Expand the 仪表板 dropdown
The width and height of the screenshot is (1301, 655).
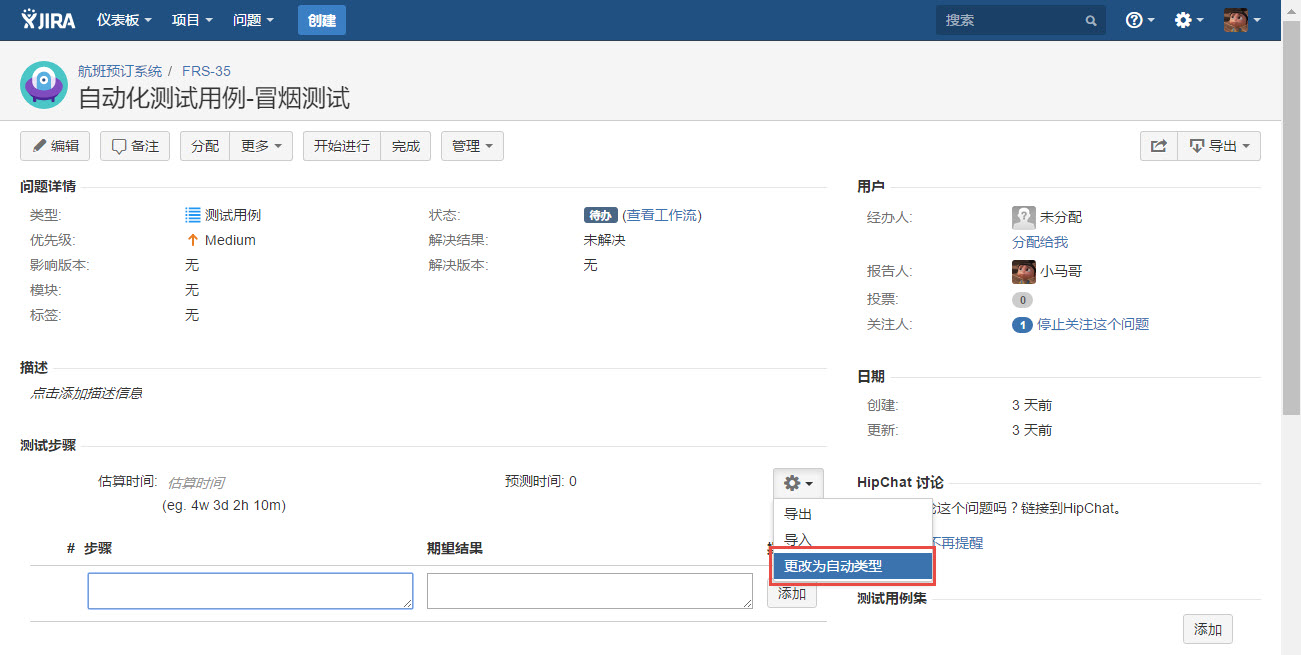click(x=124, y=20)
